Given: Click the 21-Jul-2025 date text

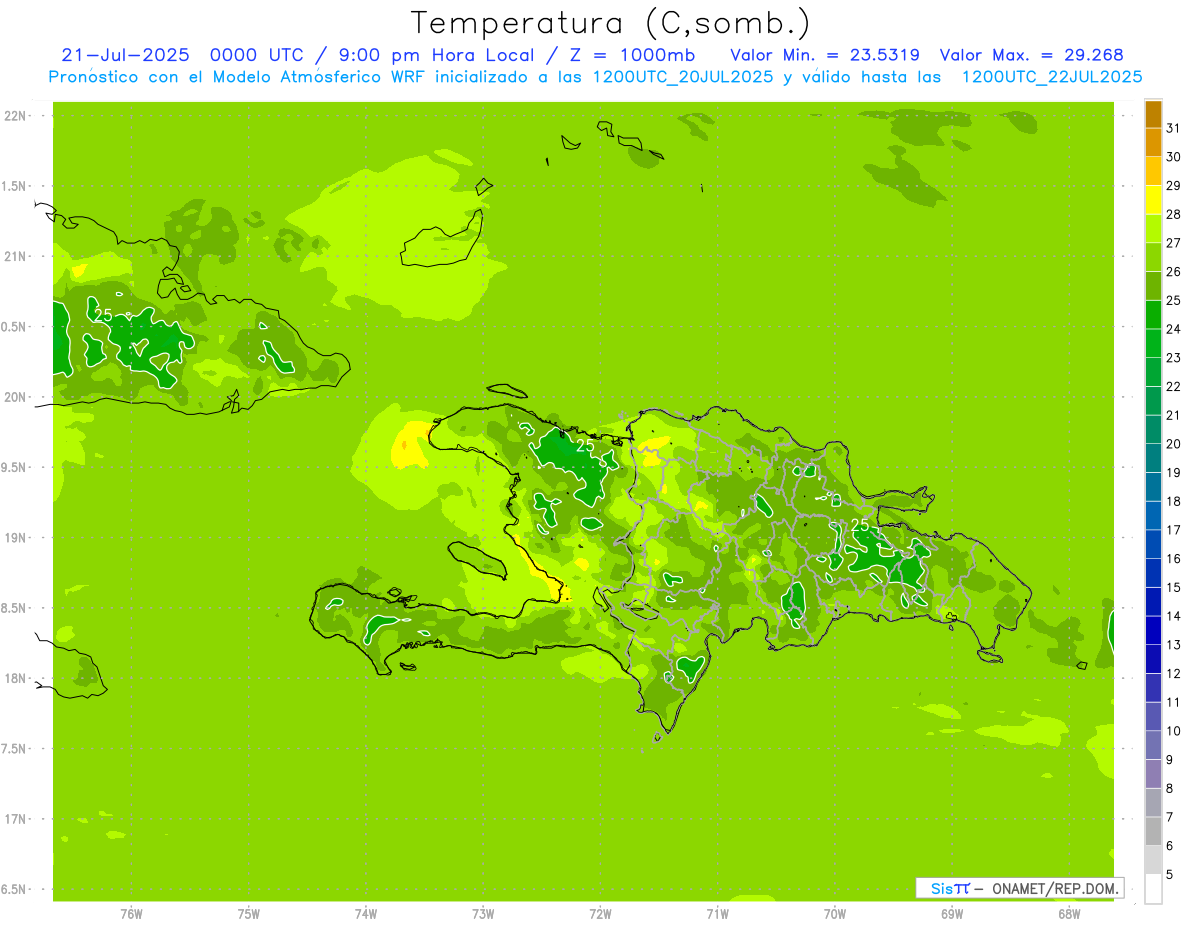Looking at the screenshot, I should point(125,55).
